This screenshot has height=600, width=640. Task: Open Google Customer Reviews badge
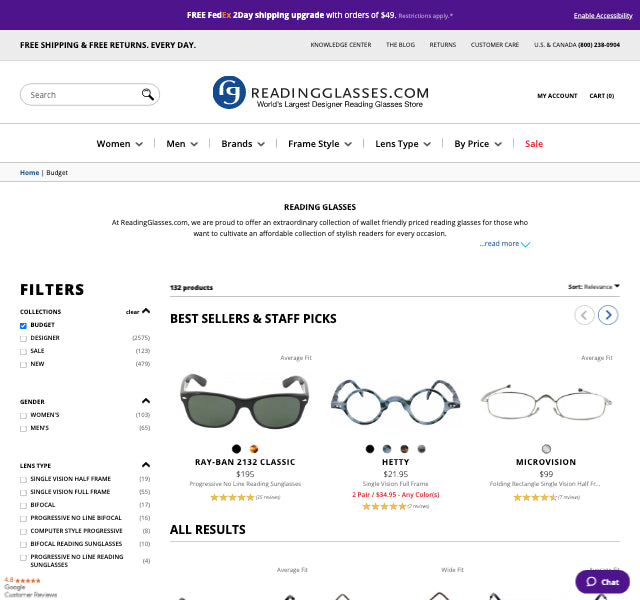click(31, 587)
